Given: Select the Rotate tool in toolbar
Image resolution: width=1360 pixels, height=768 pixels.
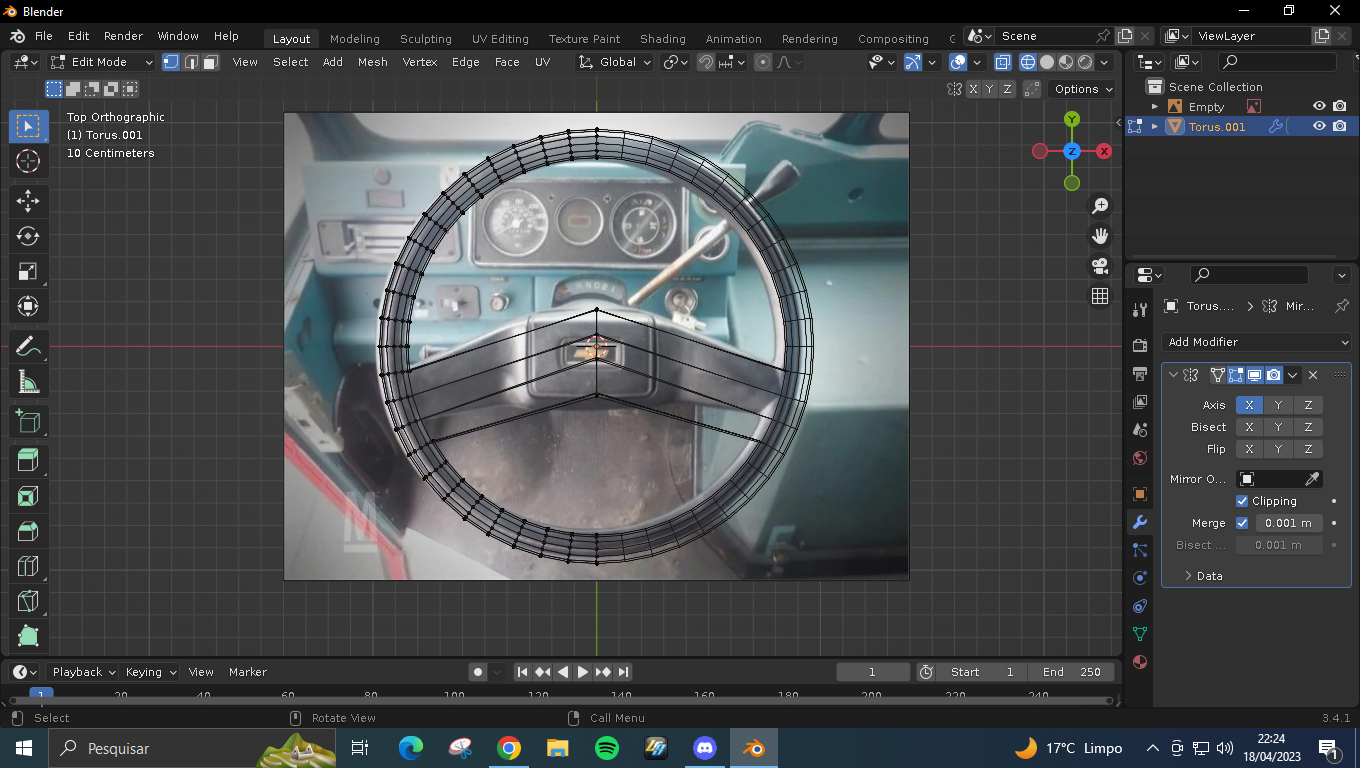Looking at the screenshot, I should click(28, 236).
